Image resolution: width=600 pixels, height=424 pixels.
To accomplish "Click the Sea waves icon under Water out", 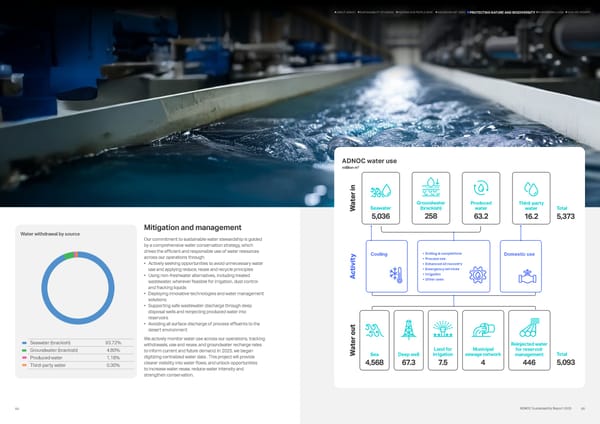I will click(x=374, y=330).
